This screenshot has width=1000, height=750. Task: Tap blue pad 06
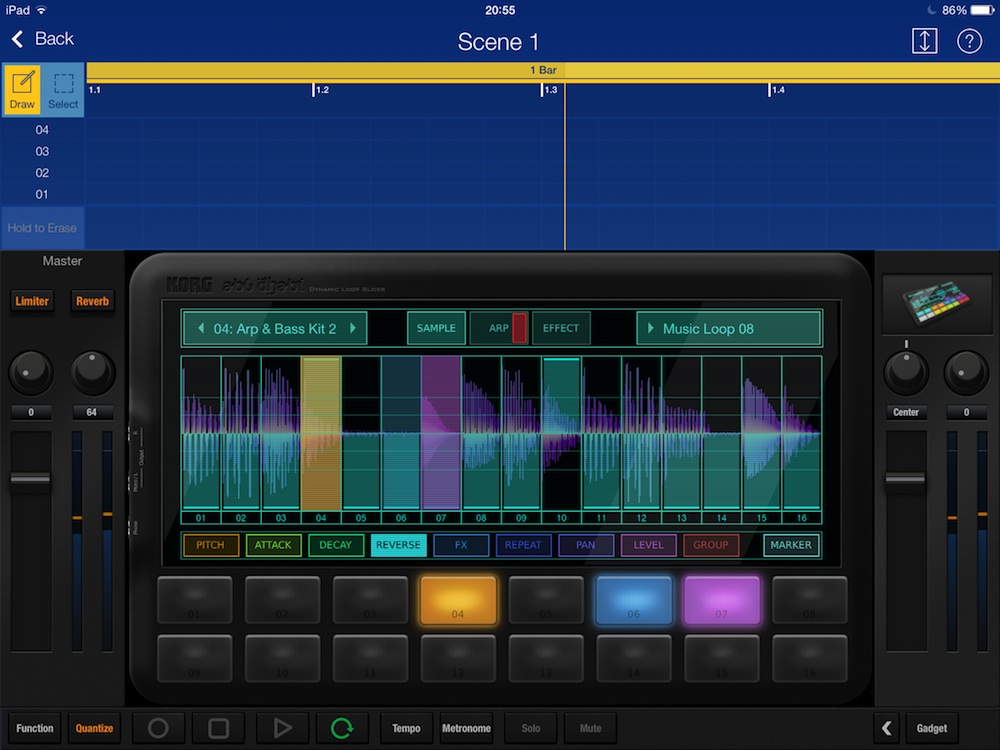[634, 600]
